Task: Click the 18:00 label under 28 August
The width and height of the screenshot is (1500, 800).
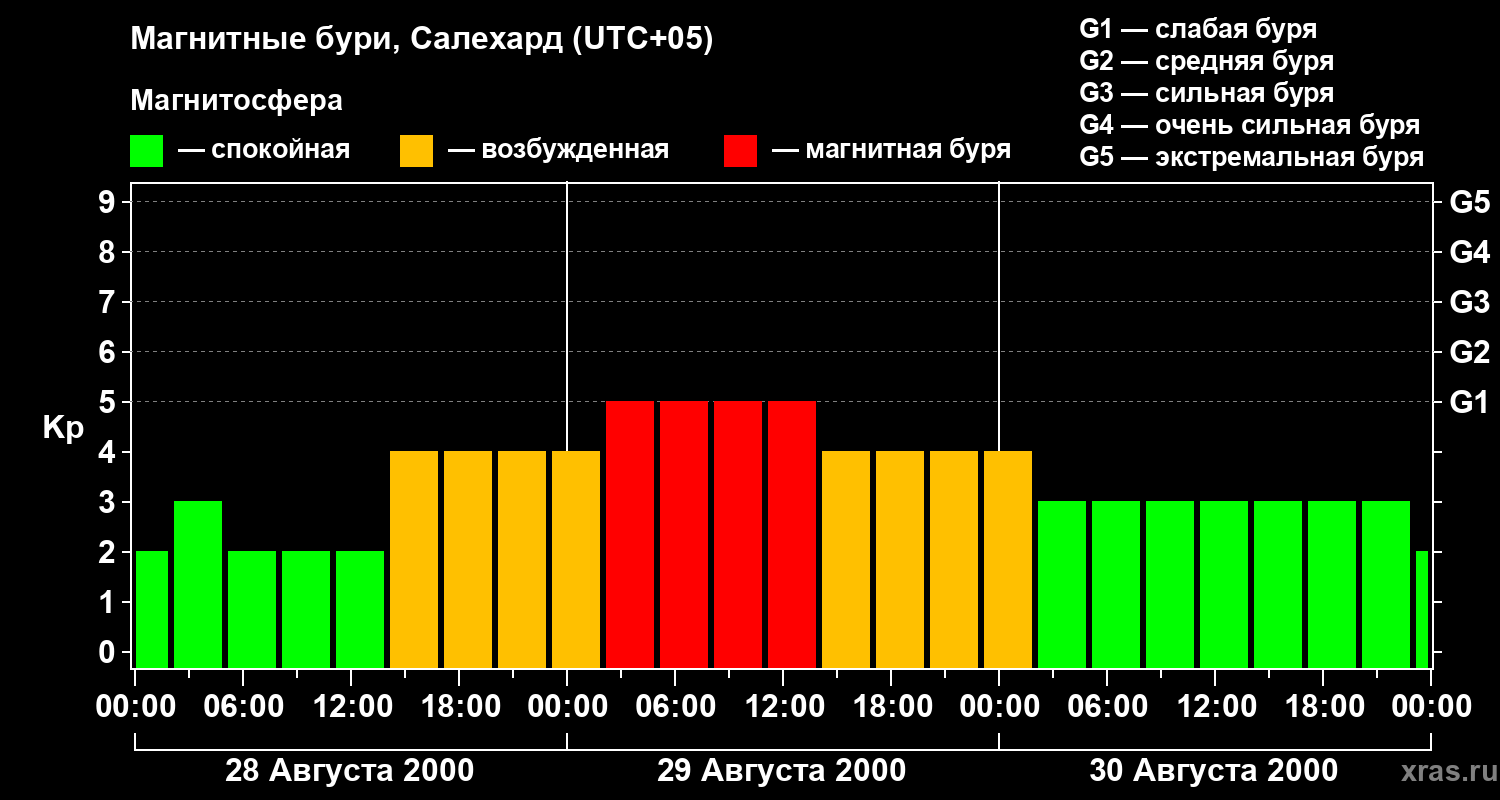Action: 459,706
